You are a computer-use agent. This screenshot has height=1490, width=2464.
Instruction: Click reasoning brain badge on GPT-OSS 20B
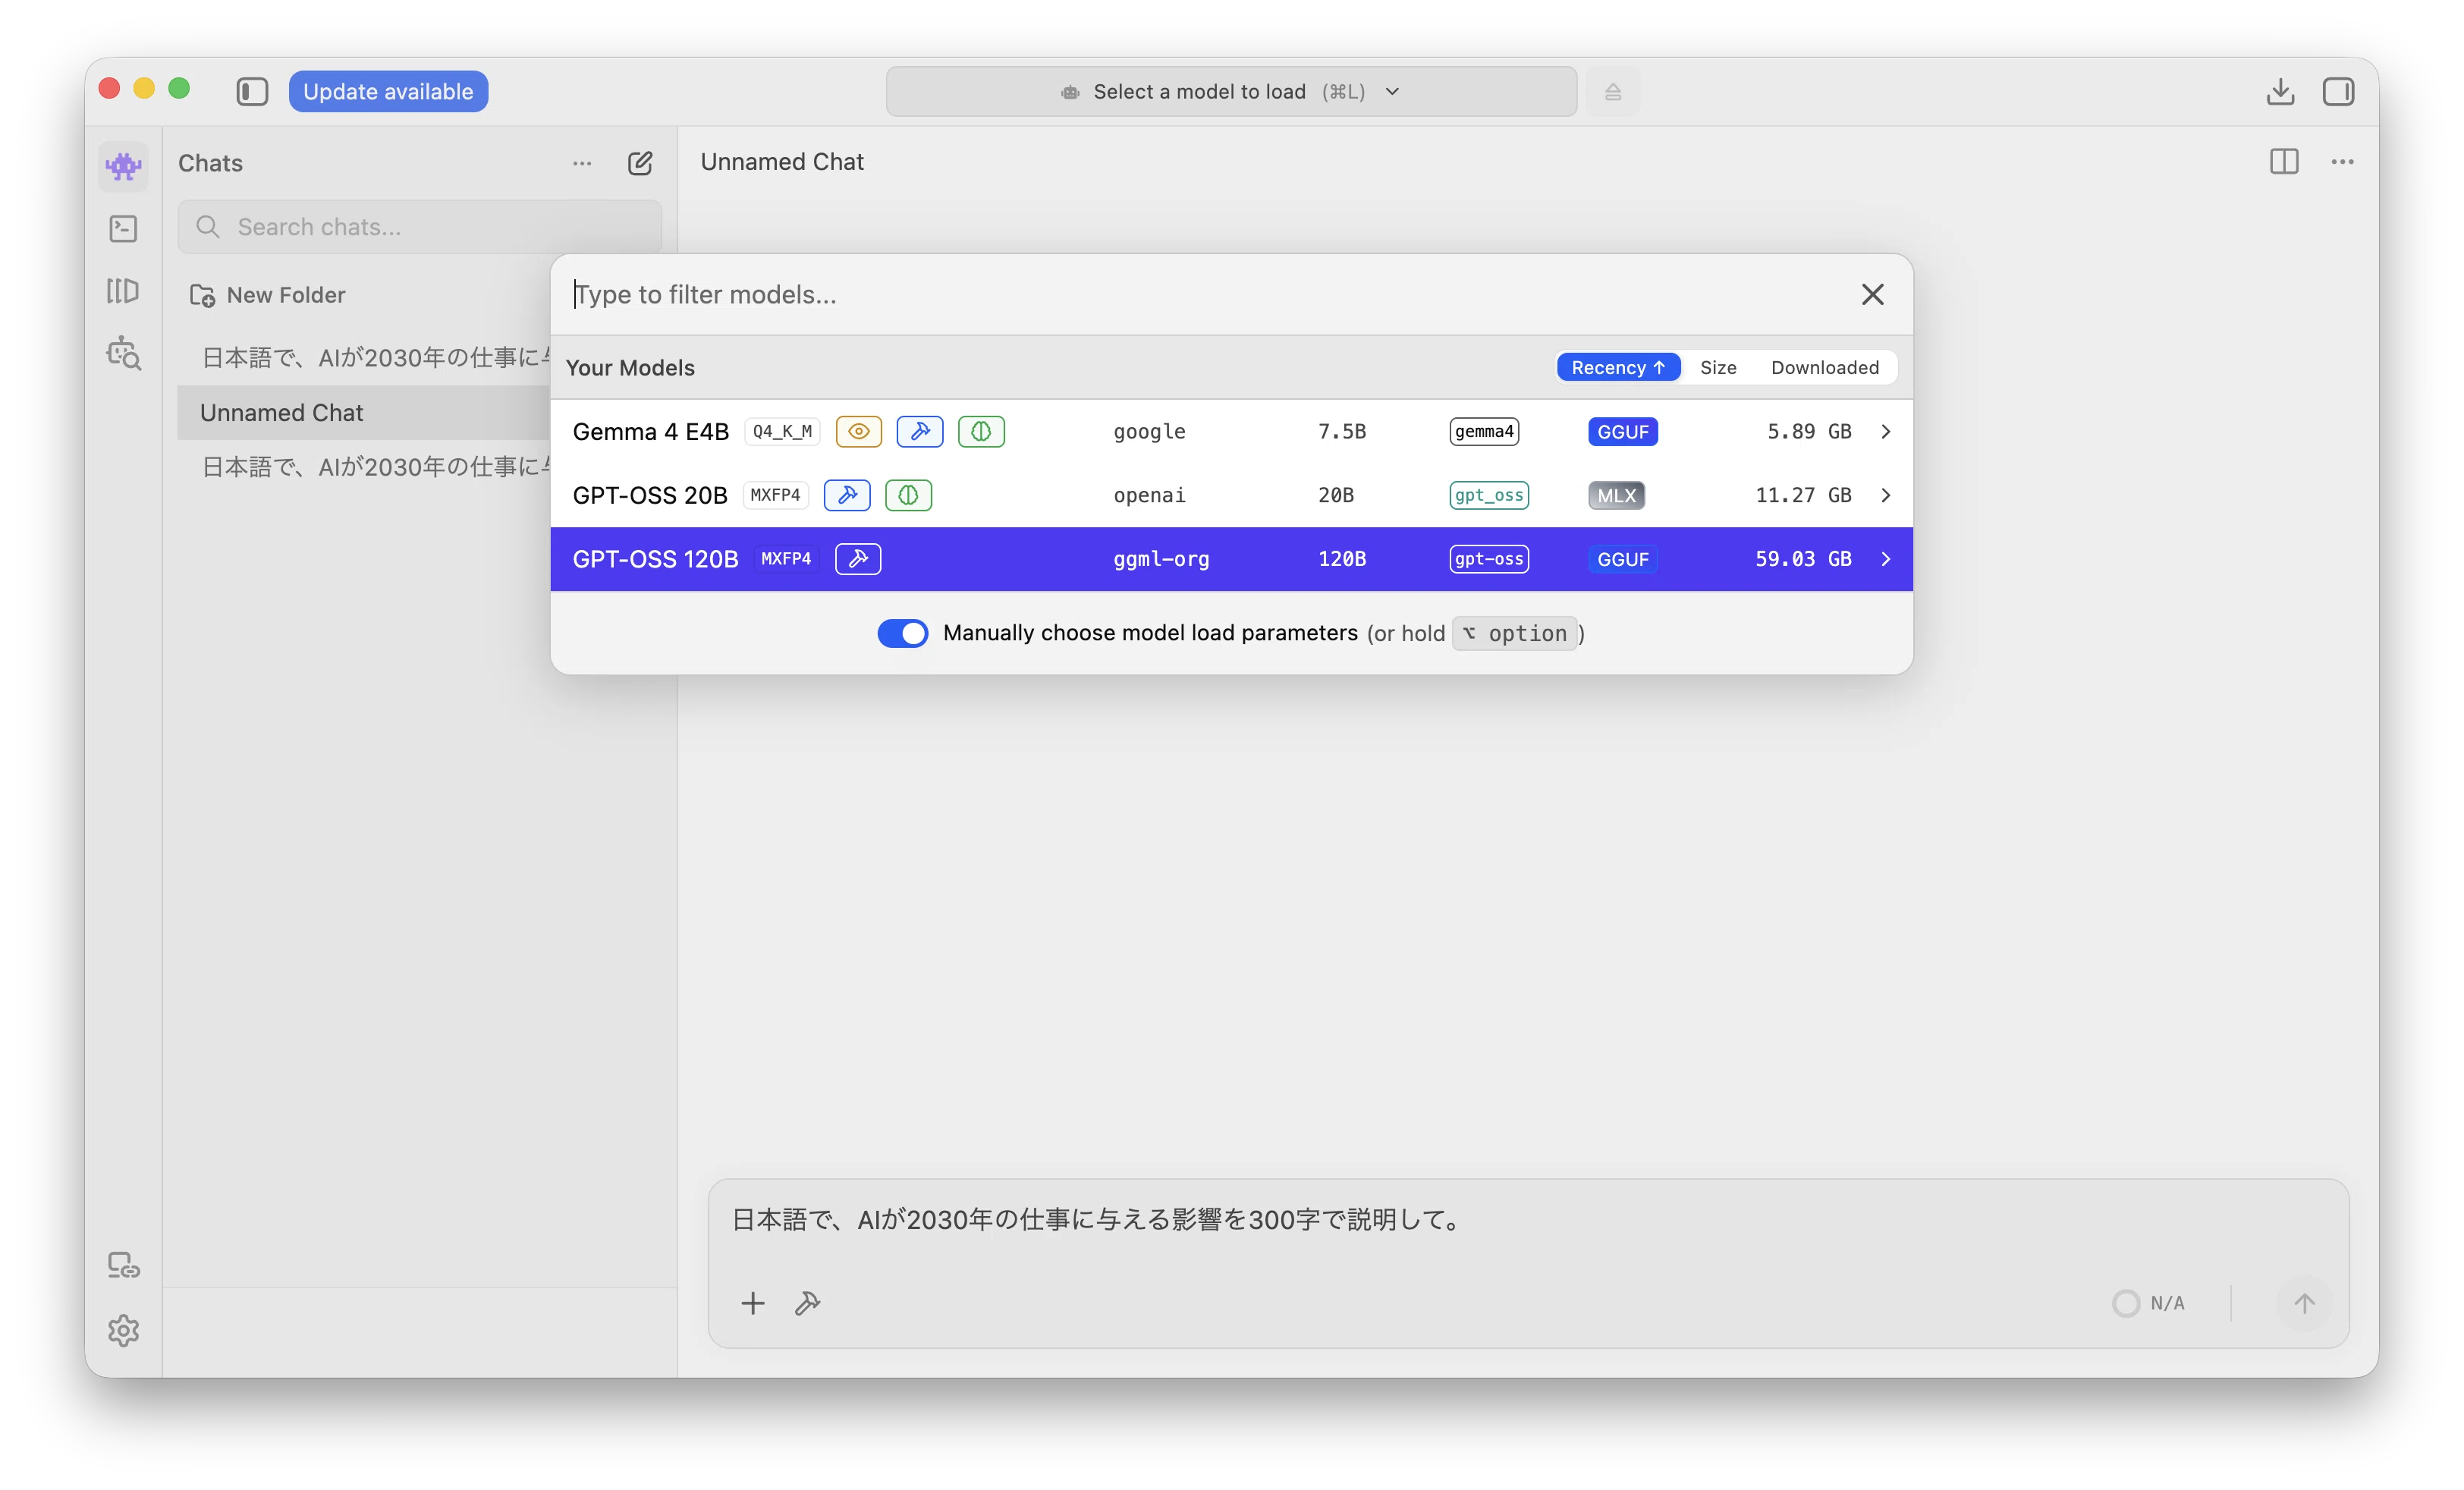click(908, 495)
